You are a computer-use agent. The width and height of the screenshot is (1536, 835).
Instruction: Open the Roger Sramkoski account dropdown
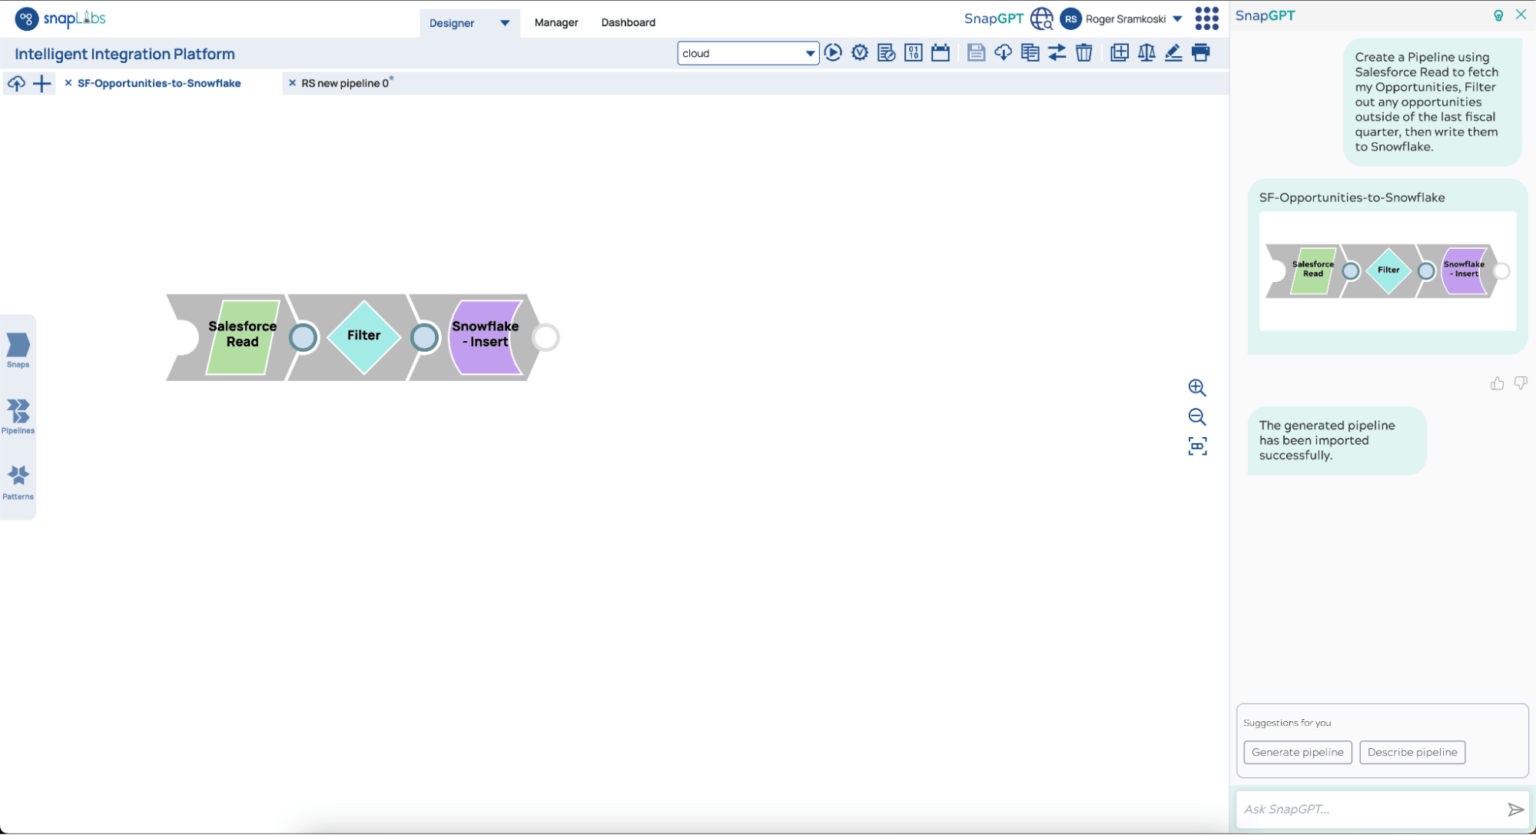1177,18
